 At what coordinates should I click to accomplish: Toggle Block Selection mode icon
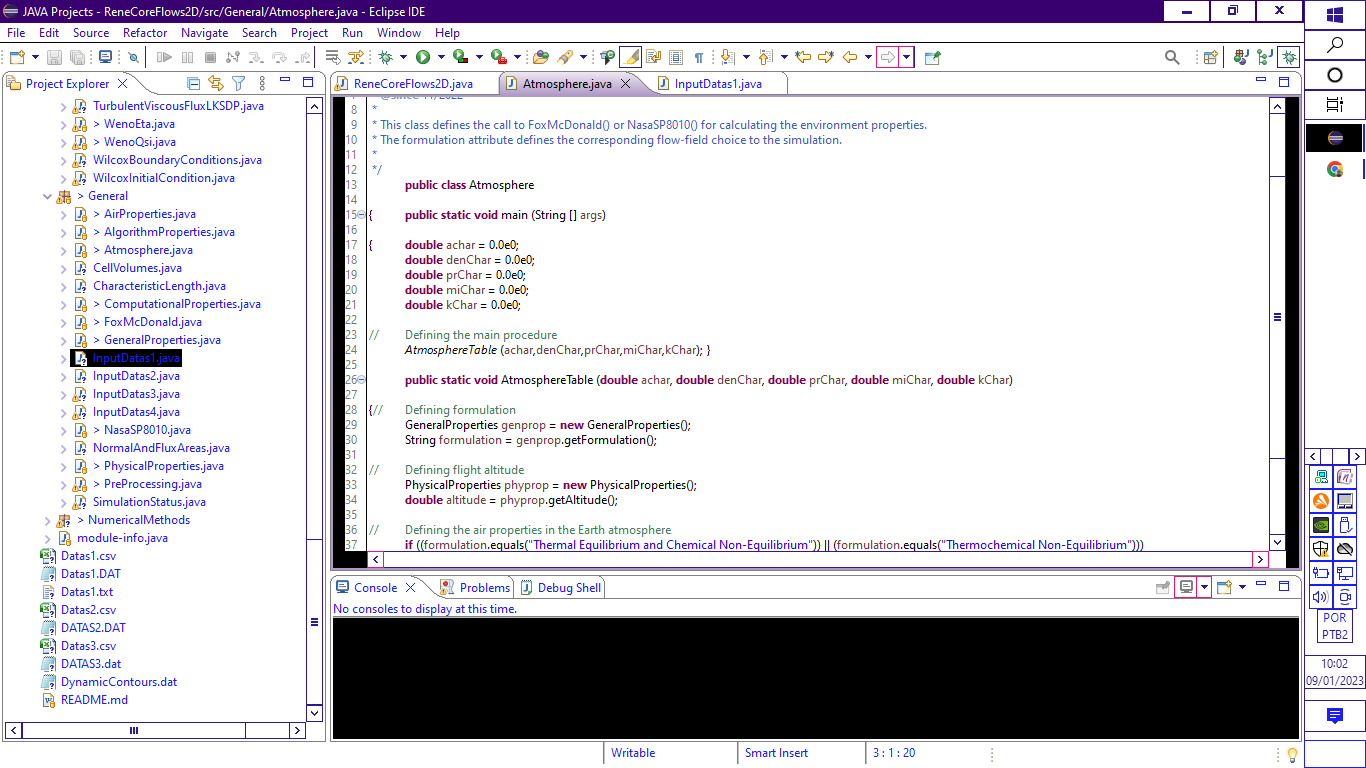pos(676,57)
